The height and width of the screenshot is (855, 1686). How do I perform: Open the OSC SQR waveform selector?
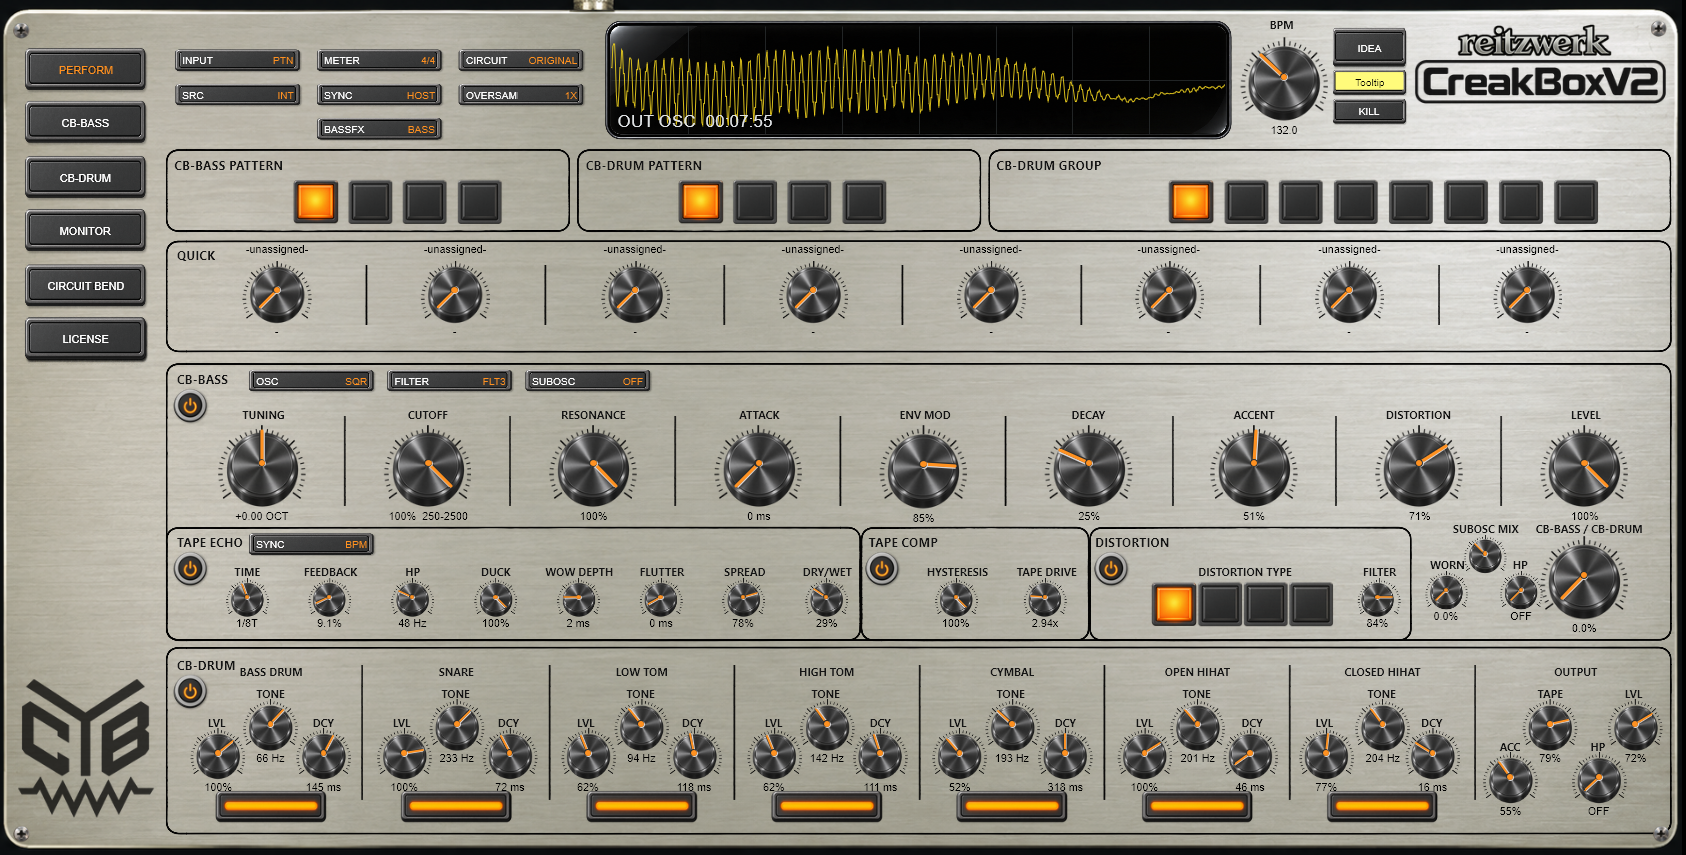click(x=311, y=381)
